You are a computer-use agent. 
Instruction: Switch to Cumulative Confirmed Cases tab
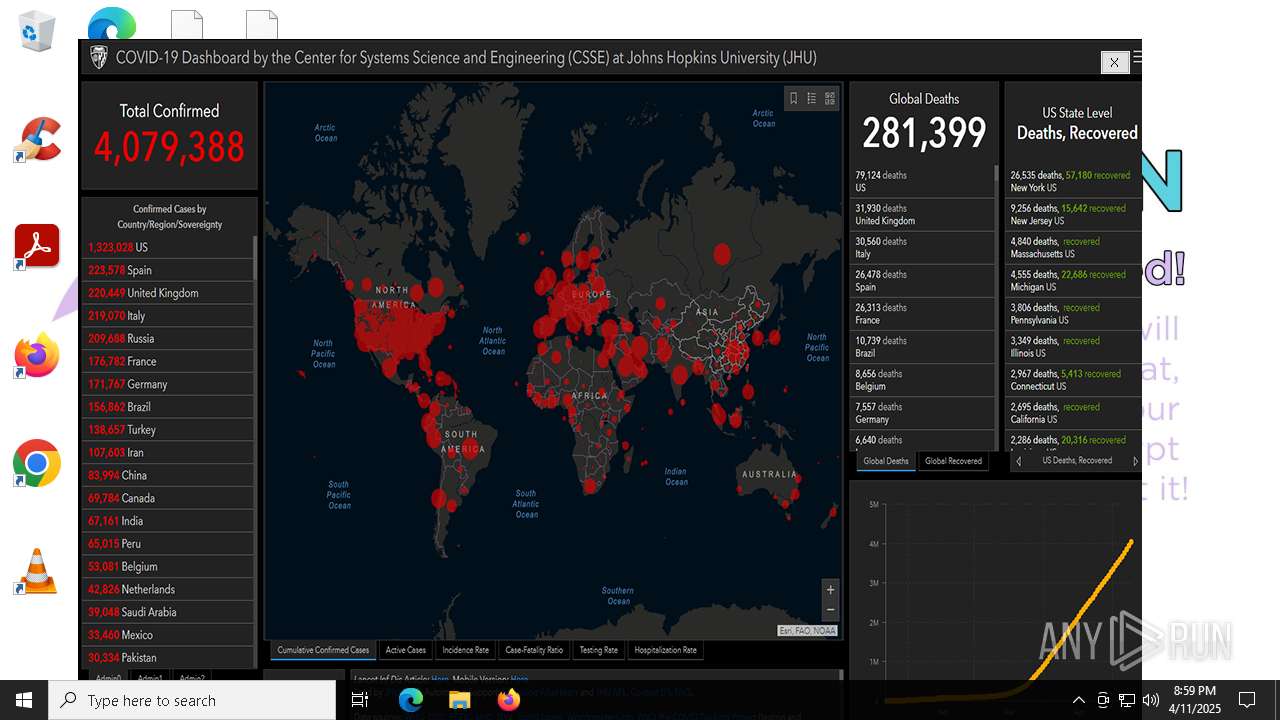pos(323,650)
